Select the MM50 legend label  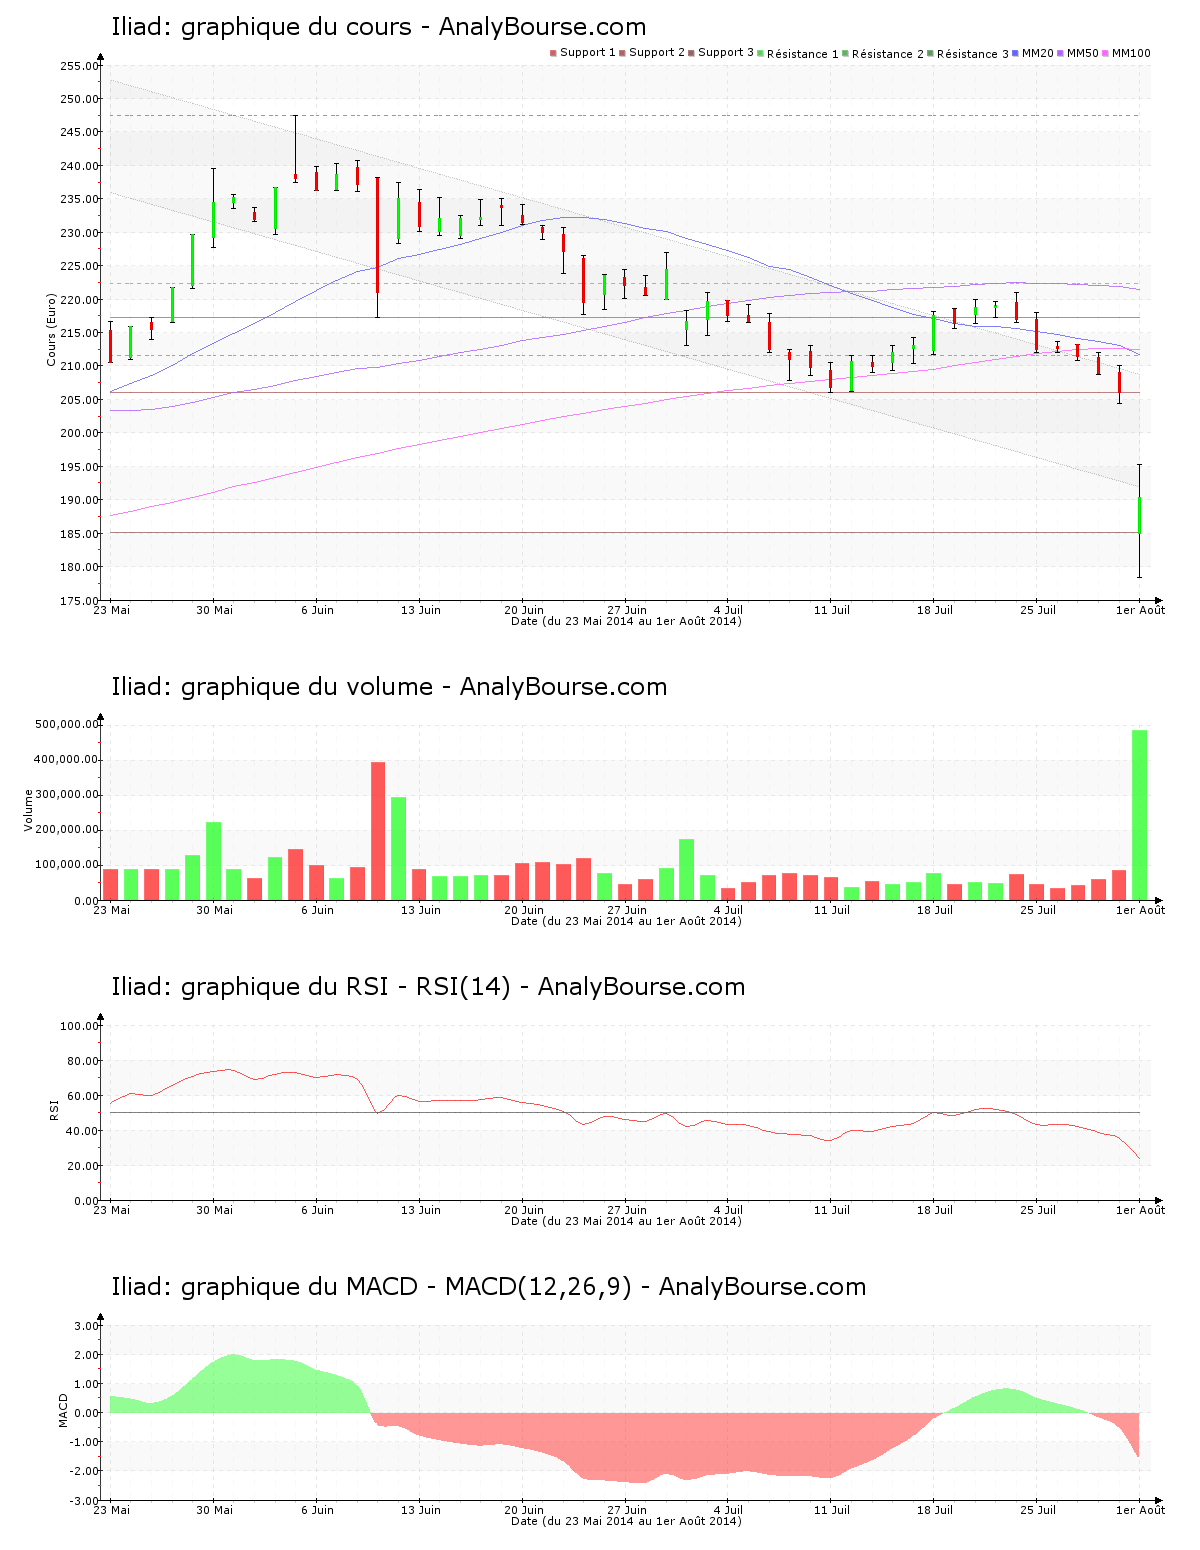[1083, 52]
